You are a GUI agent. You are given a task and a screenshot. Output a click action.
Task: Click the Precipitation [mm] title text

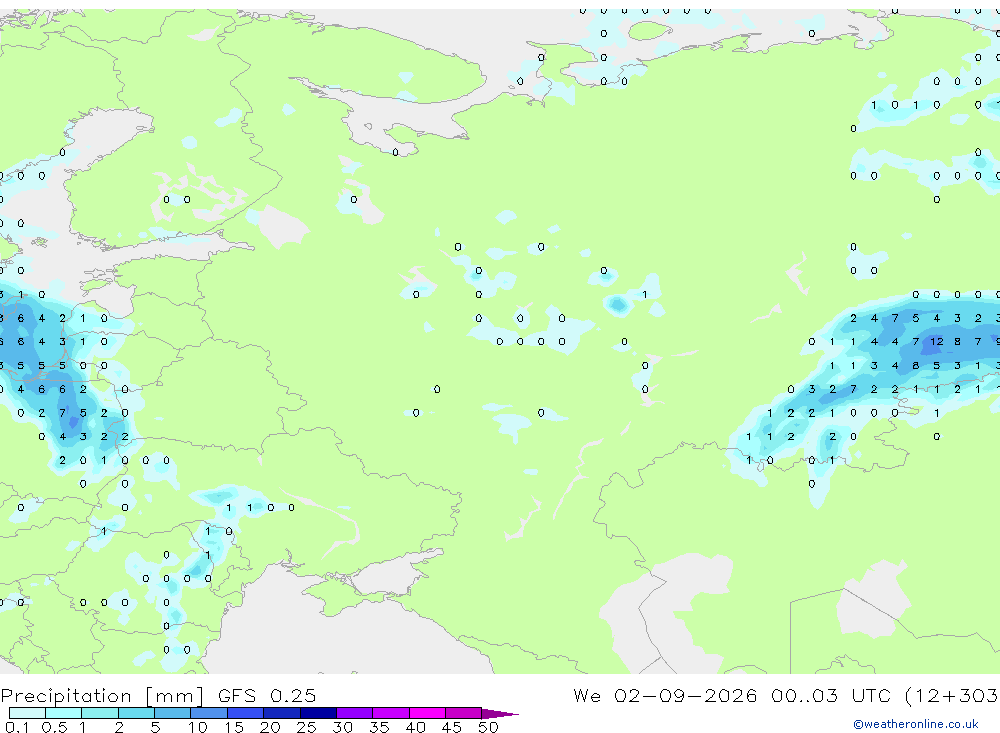tap(102, 695)
